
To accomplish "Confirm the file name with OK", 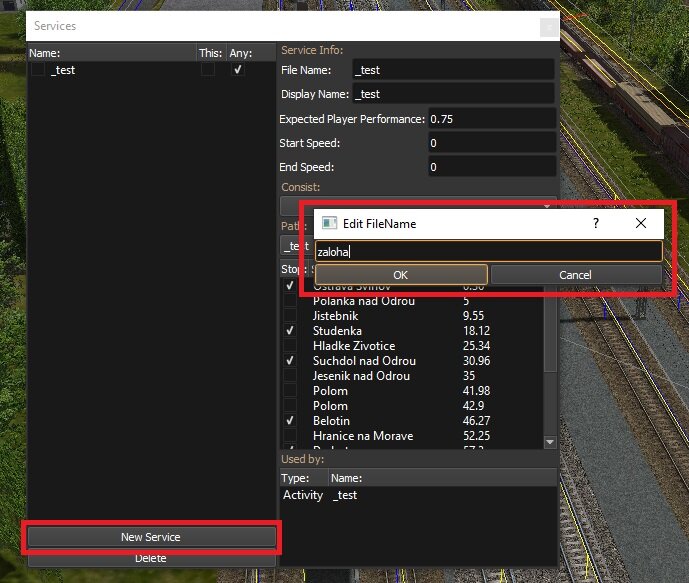I will coord(400,275).
